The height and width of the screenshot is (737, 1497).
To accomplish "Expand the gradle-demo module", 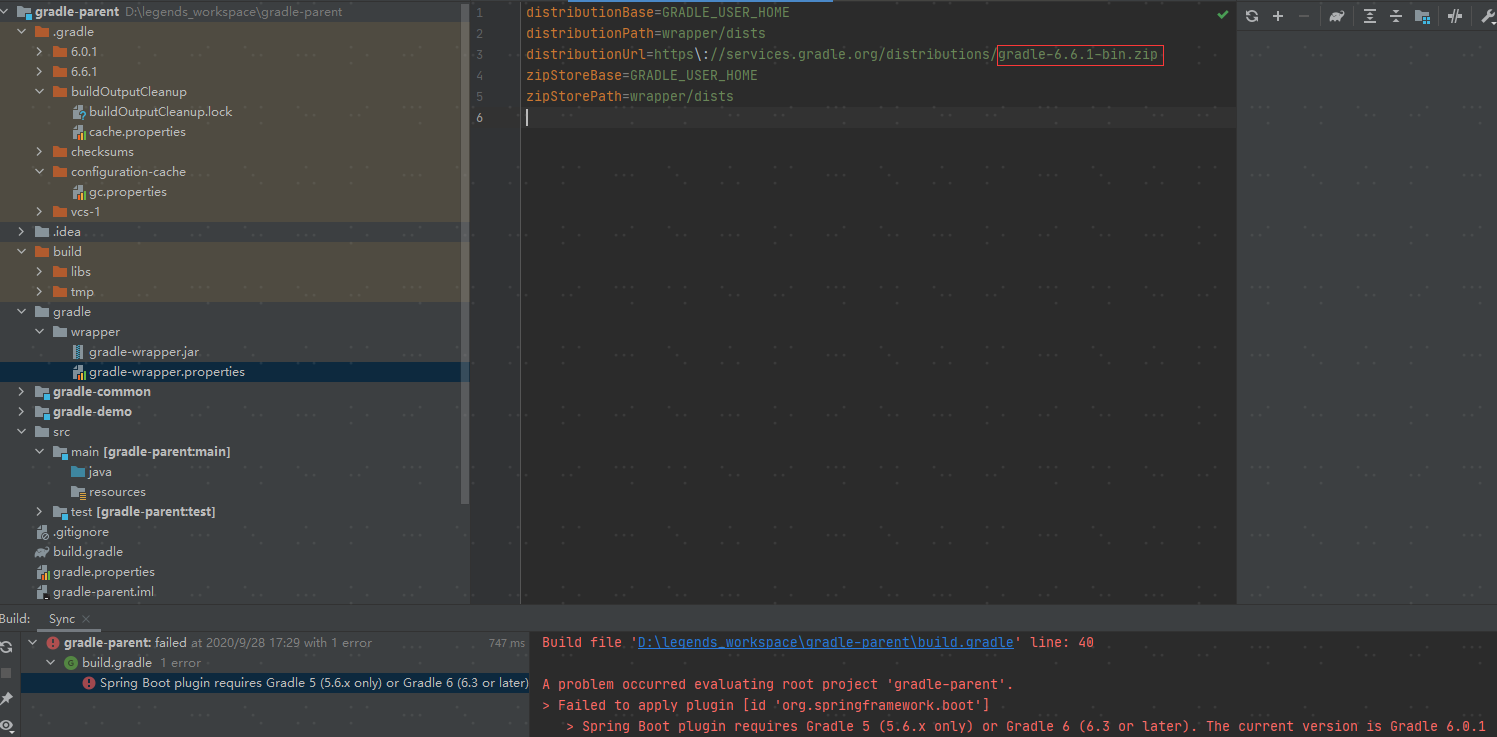I will coord(21,412).
